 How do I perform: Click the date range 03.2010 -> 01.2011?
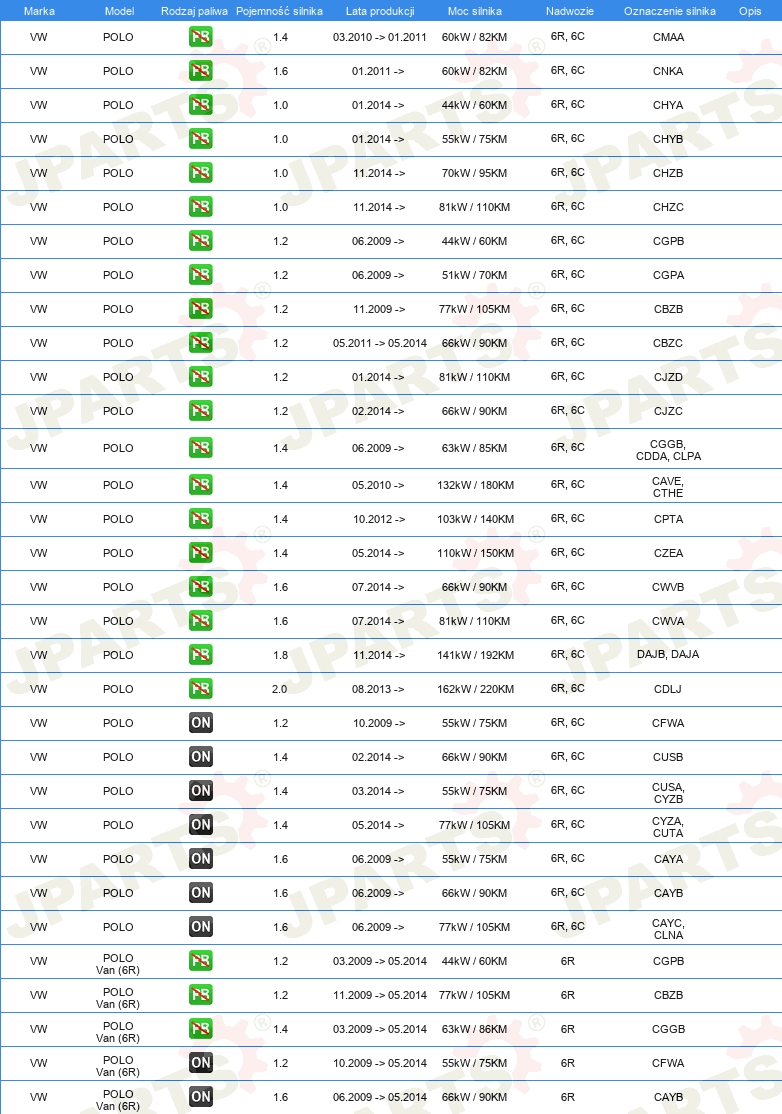(380, 37)
